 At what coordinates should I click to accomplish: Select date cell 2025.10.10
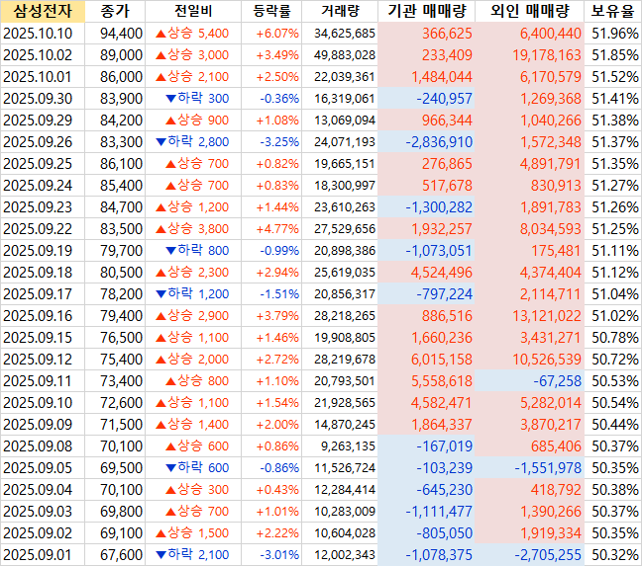[x=43, y=33]
